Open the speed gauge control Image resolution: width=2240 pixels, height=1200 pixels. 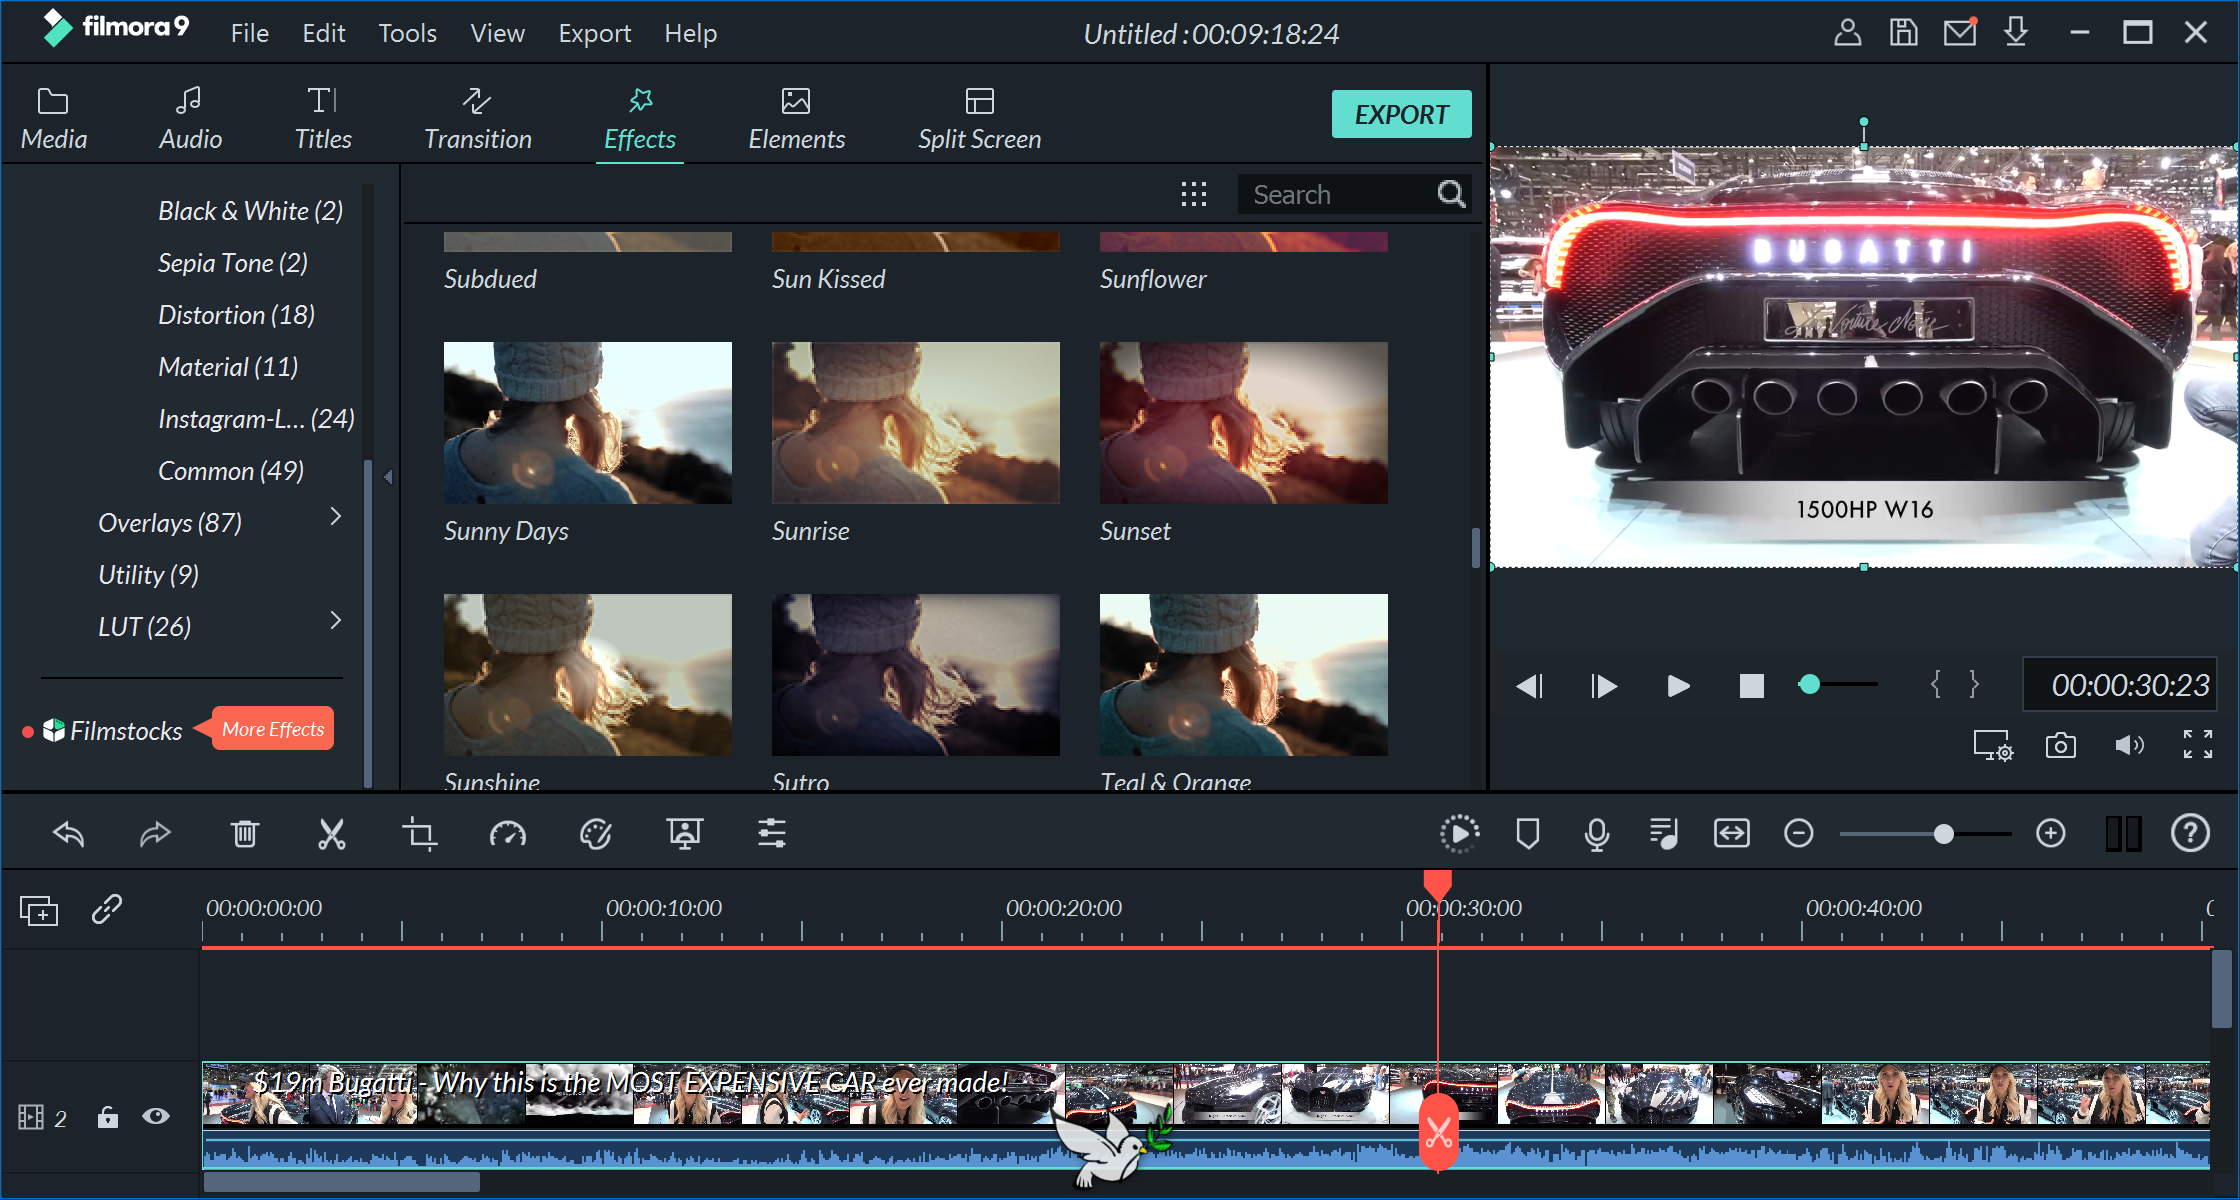508,833
